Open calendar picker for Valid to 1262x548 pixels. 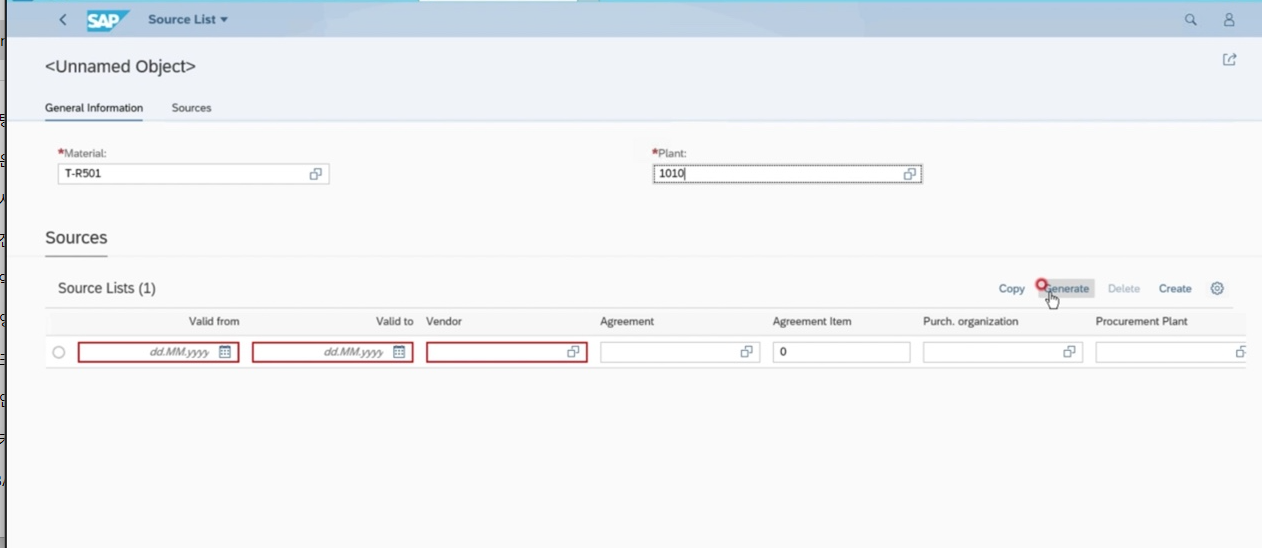tap(400, 352)
